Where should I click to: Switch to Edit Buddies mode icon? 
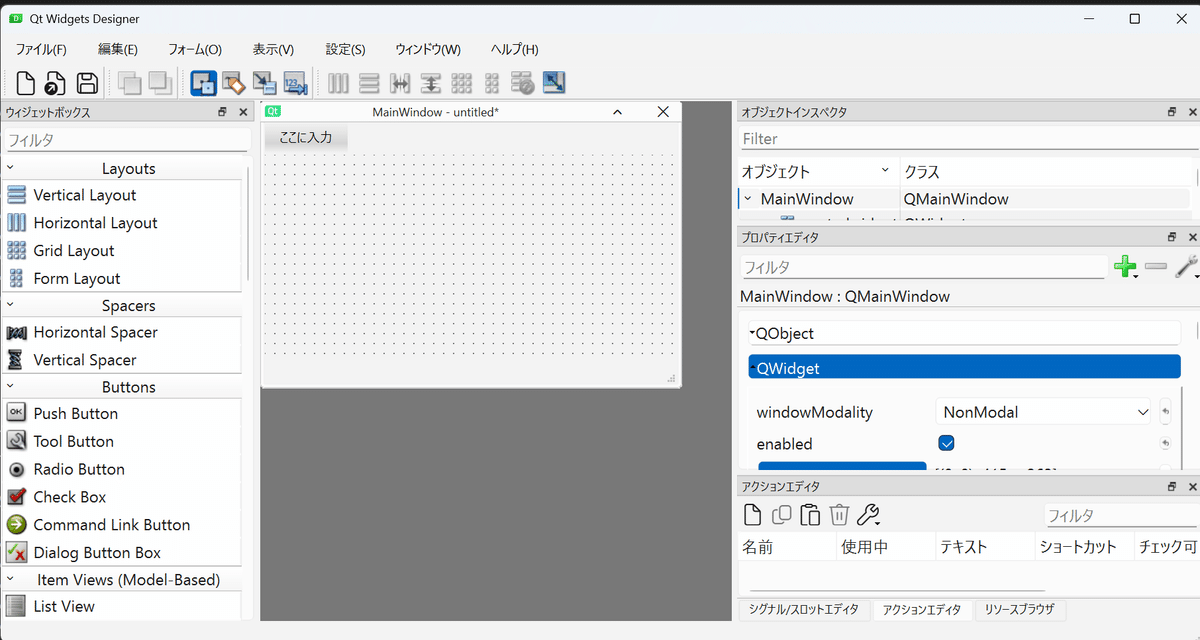pos(264,83)
